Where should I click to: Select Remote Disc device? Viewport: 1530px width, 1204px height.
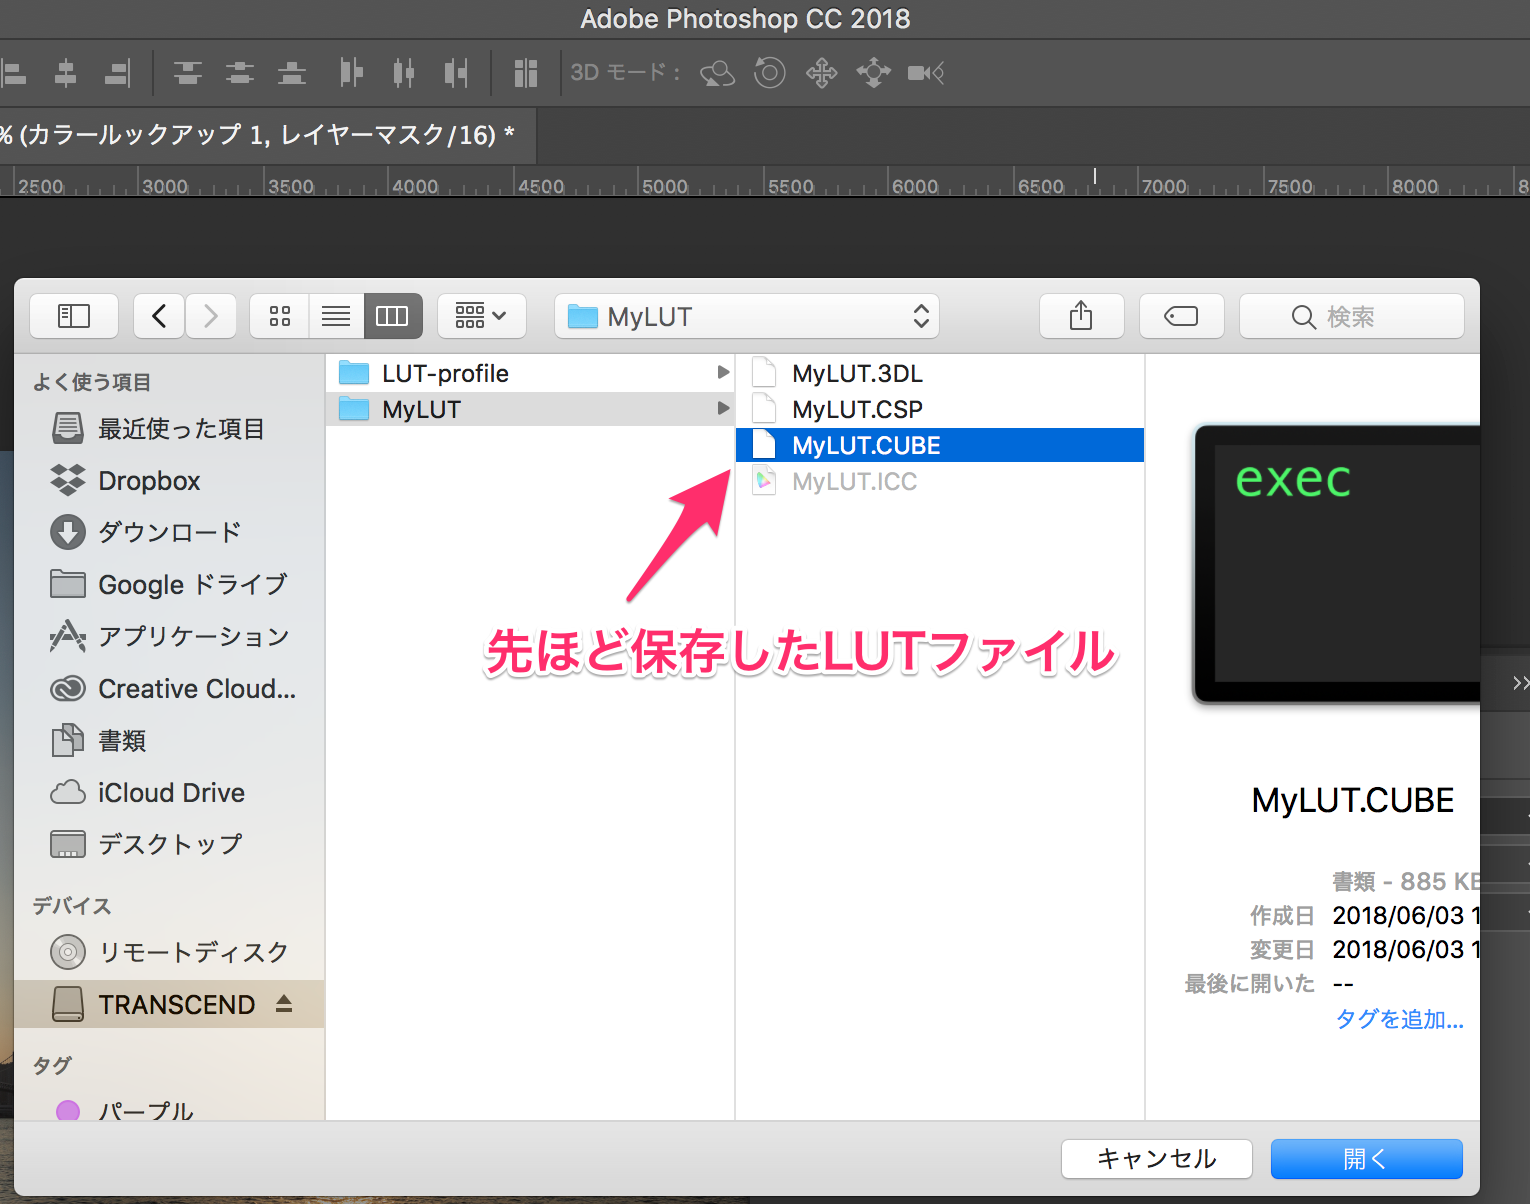[168, 952]
